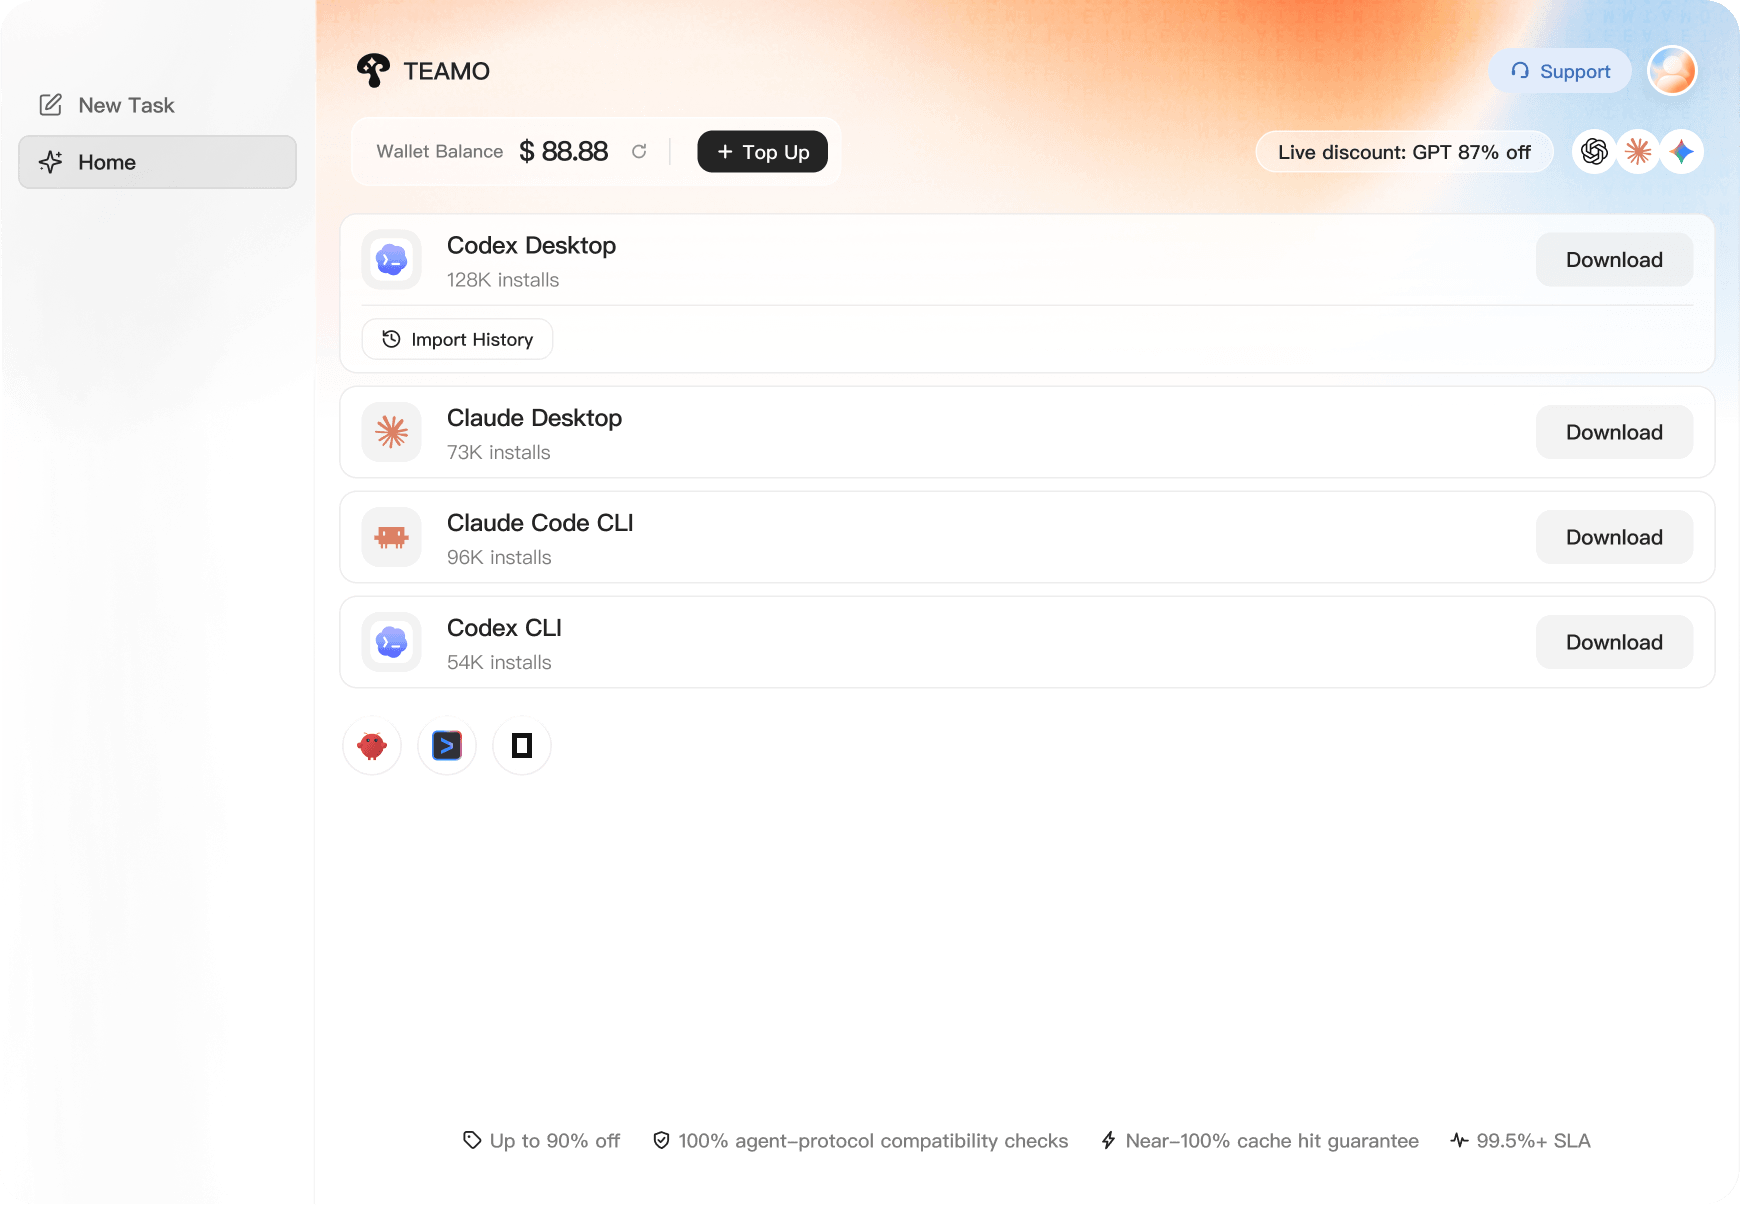Click Near-100% cache hit guarantee text
This screenshot has width=1740, height=1205.
pos(1272,1140)
